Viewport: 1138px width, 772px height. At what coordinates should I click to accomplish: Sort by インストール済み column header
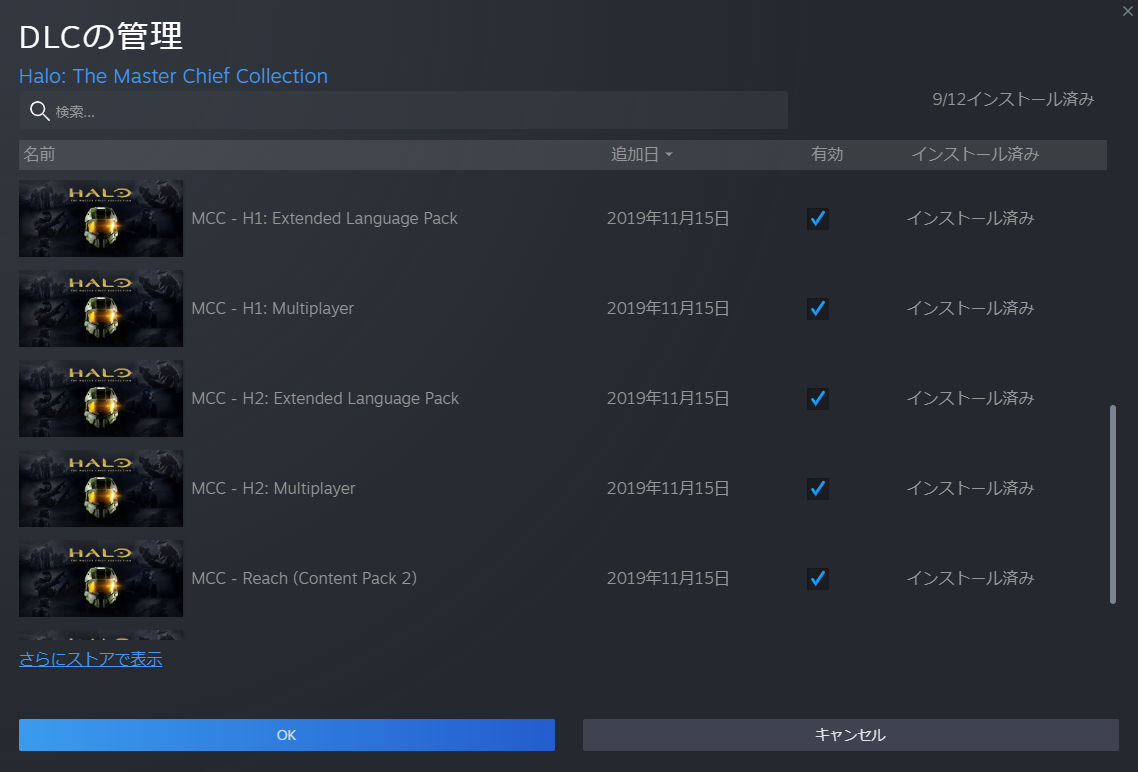pos(975,154)
